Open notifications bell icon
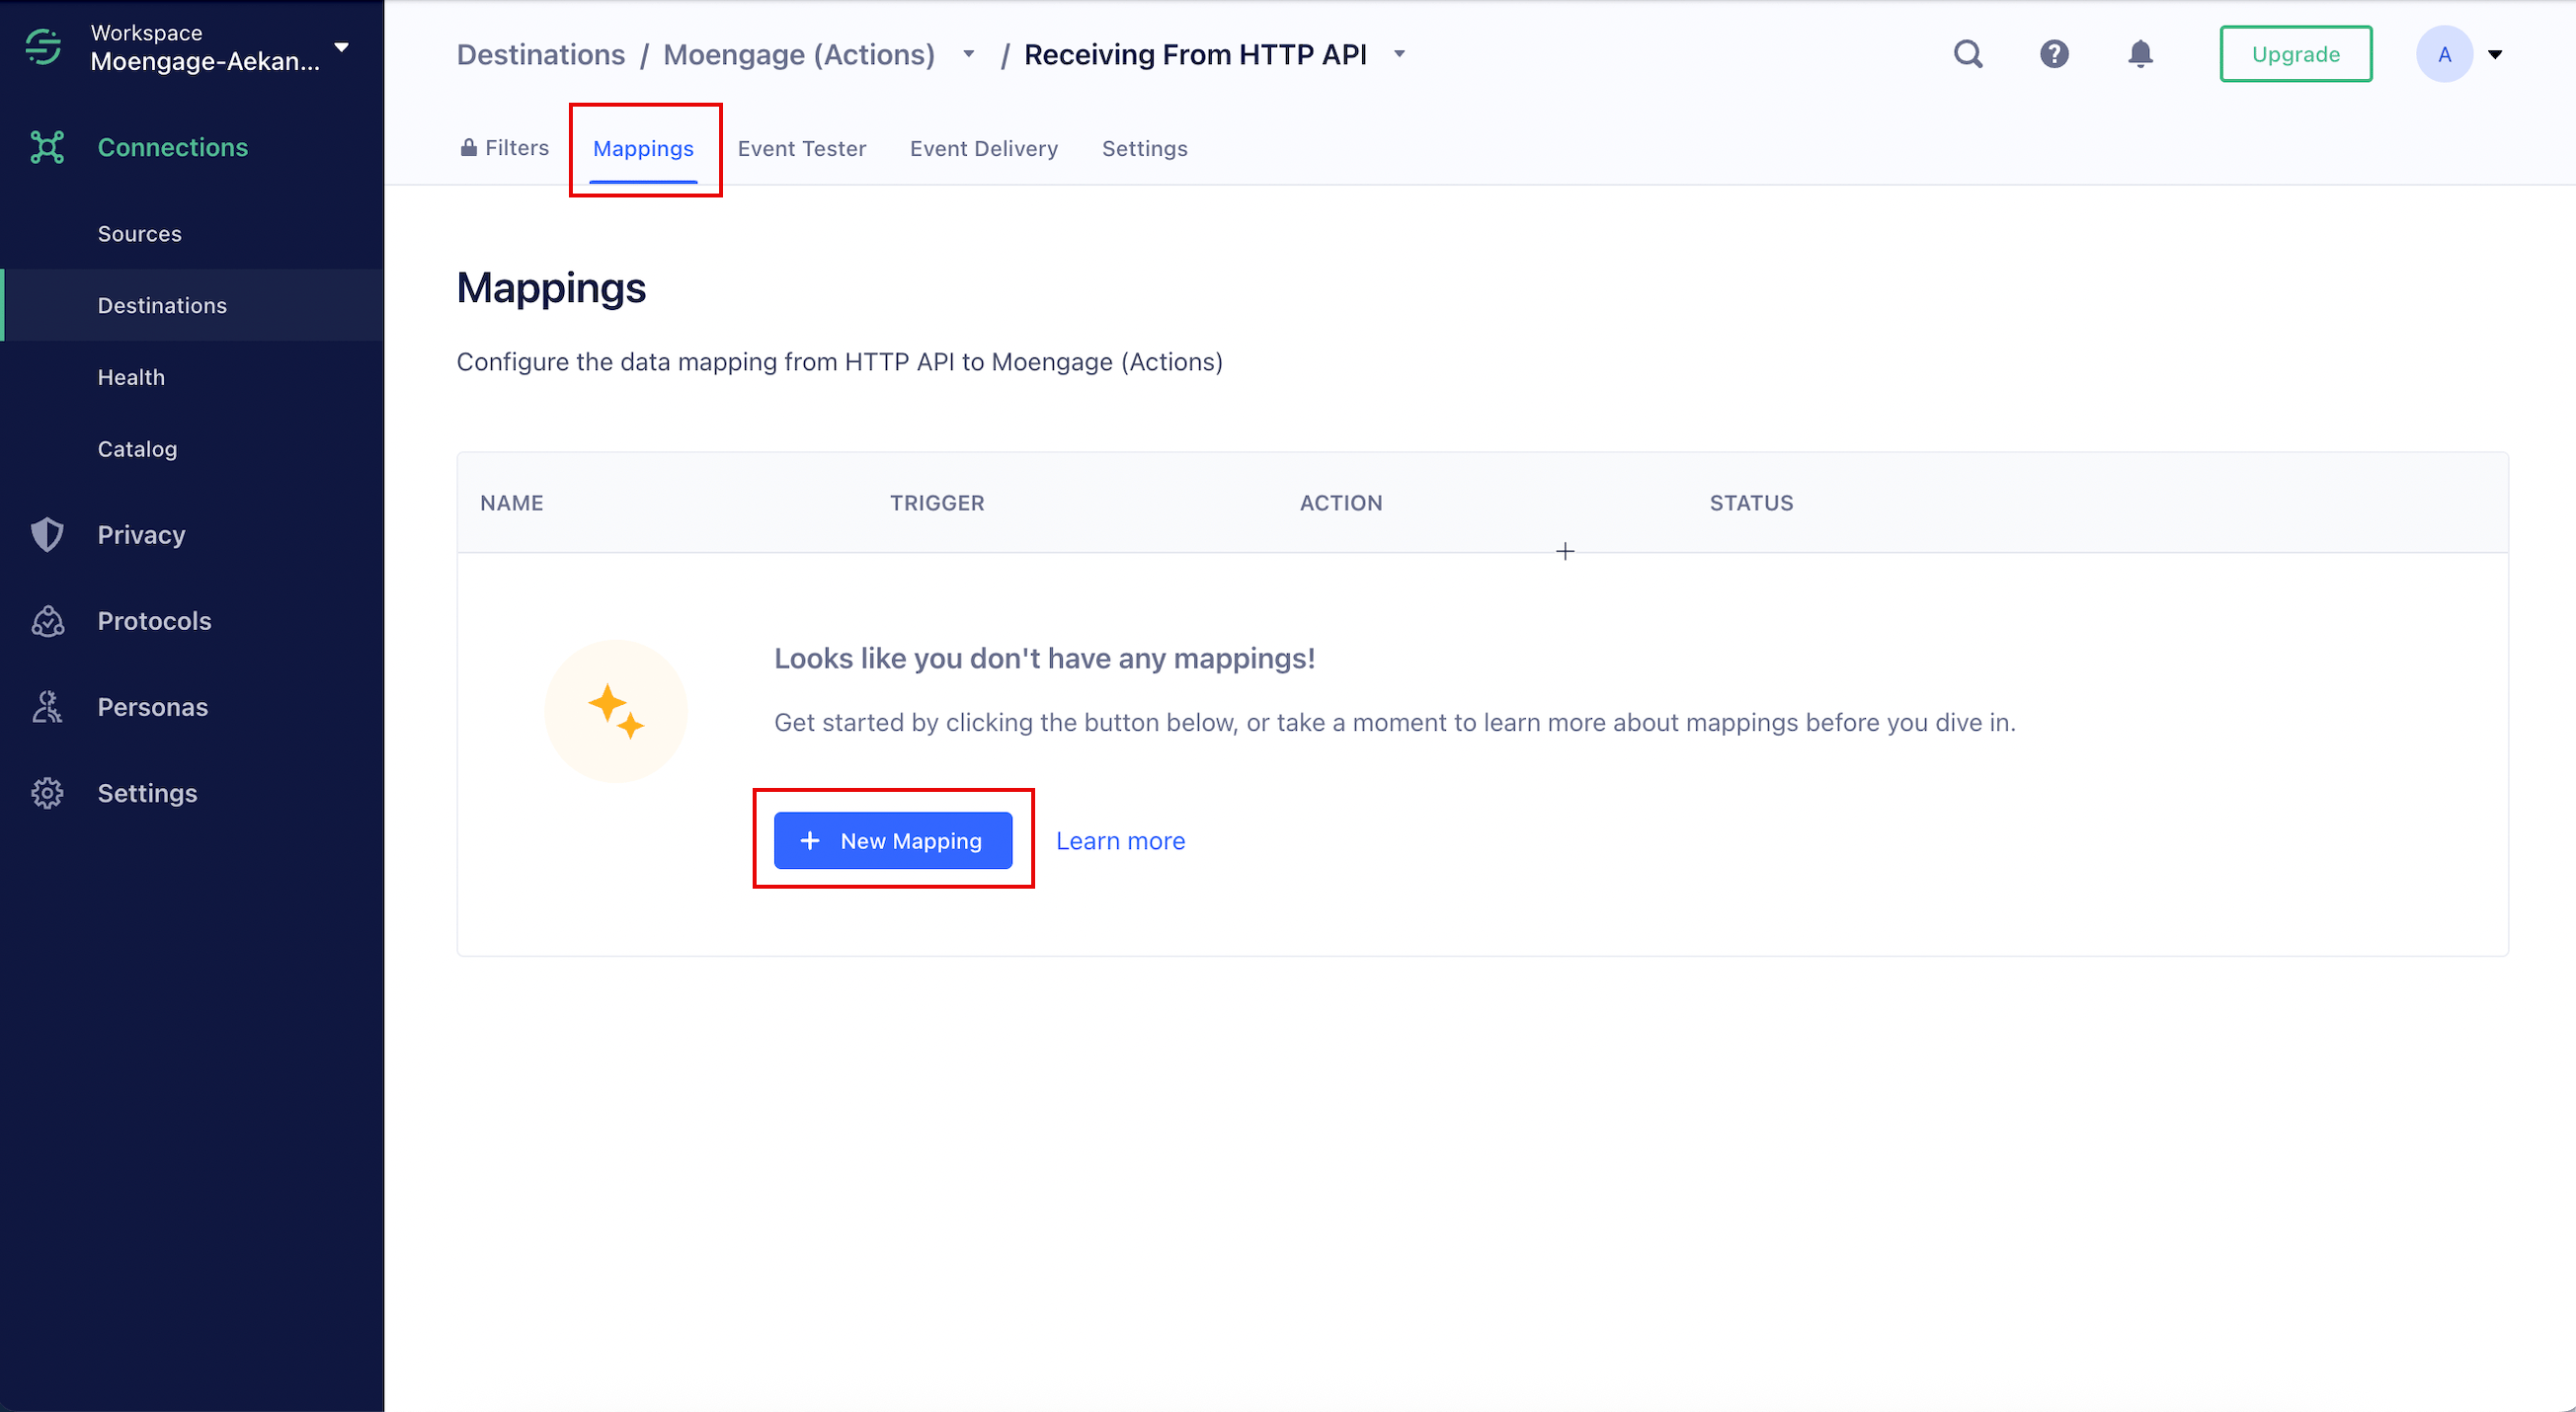The height and width of the screenshot is (1412, 2576). (x=2140, y=54)
